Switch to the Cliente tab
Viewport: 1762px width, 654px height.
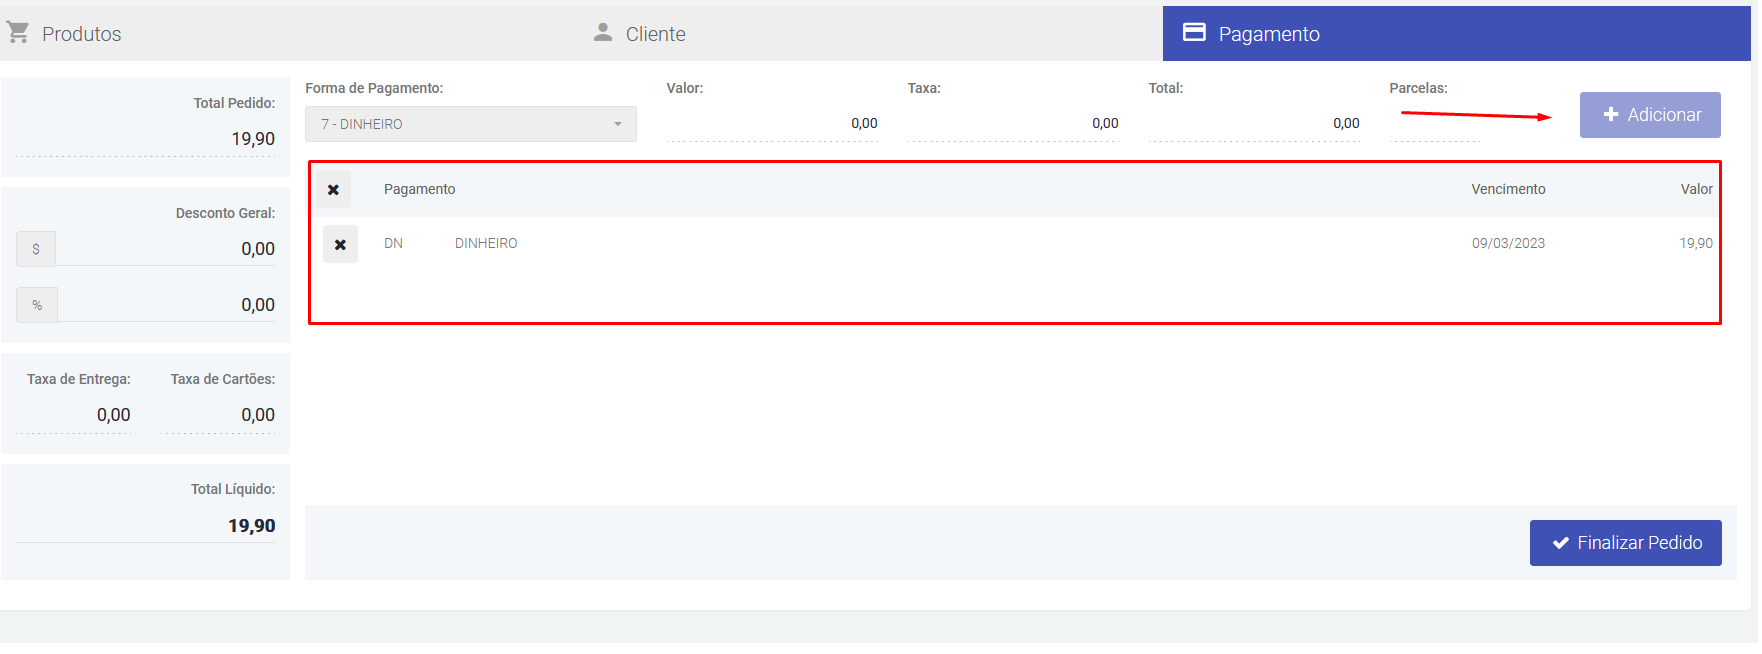655,34
